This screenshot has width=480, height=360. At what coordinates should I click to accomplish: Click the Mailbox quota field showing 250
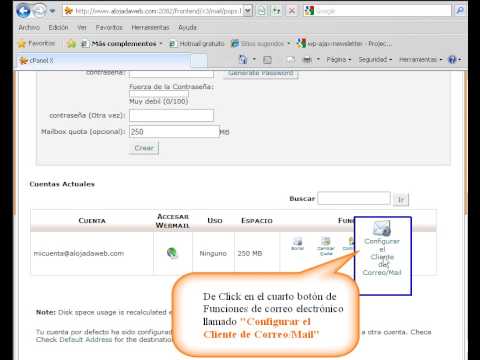click(174, 132)
